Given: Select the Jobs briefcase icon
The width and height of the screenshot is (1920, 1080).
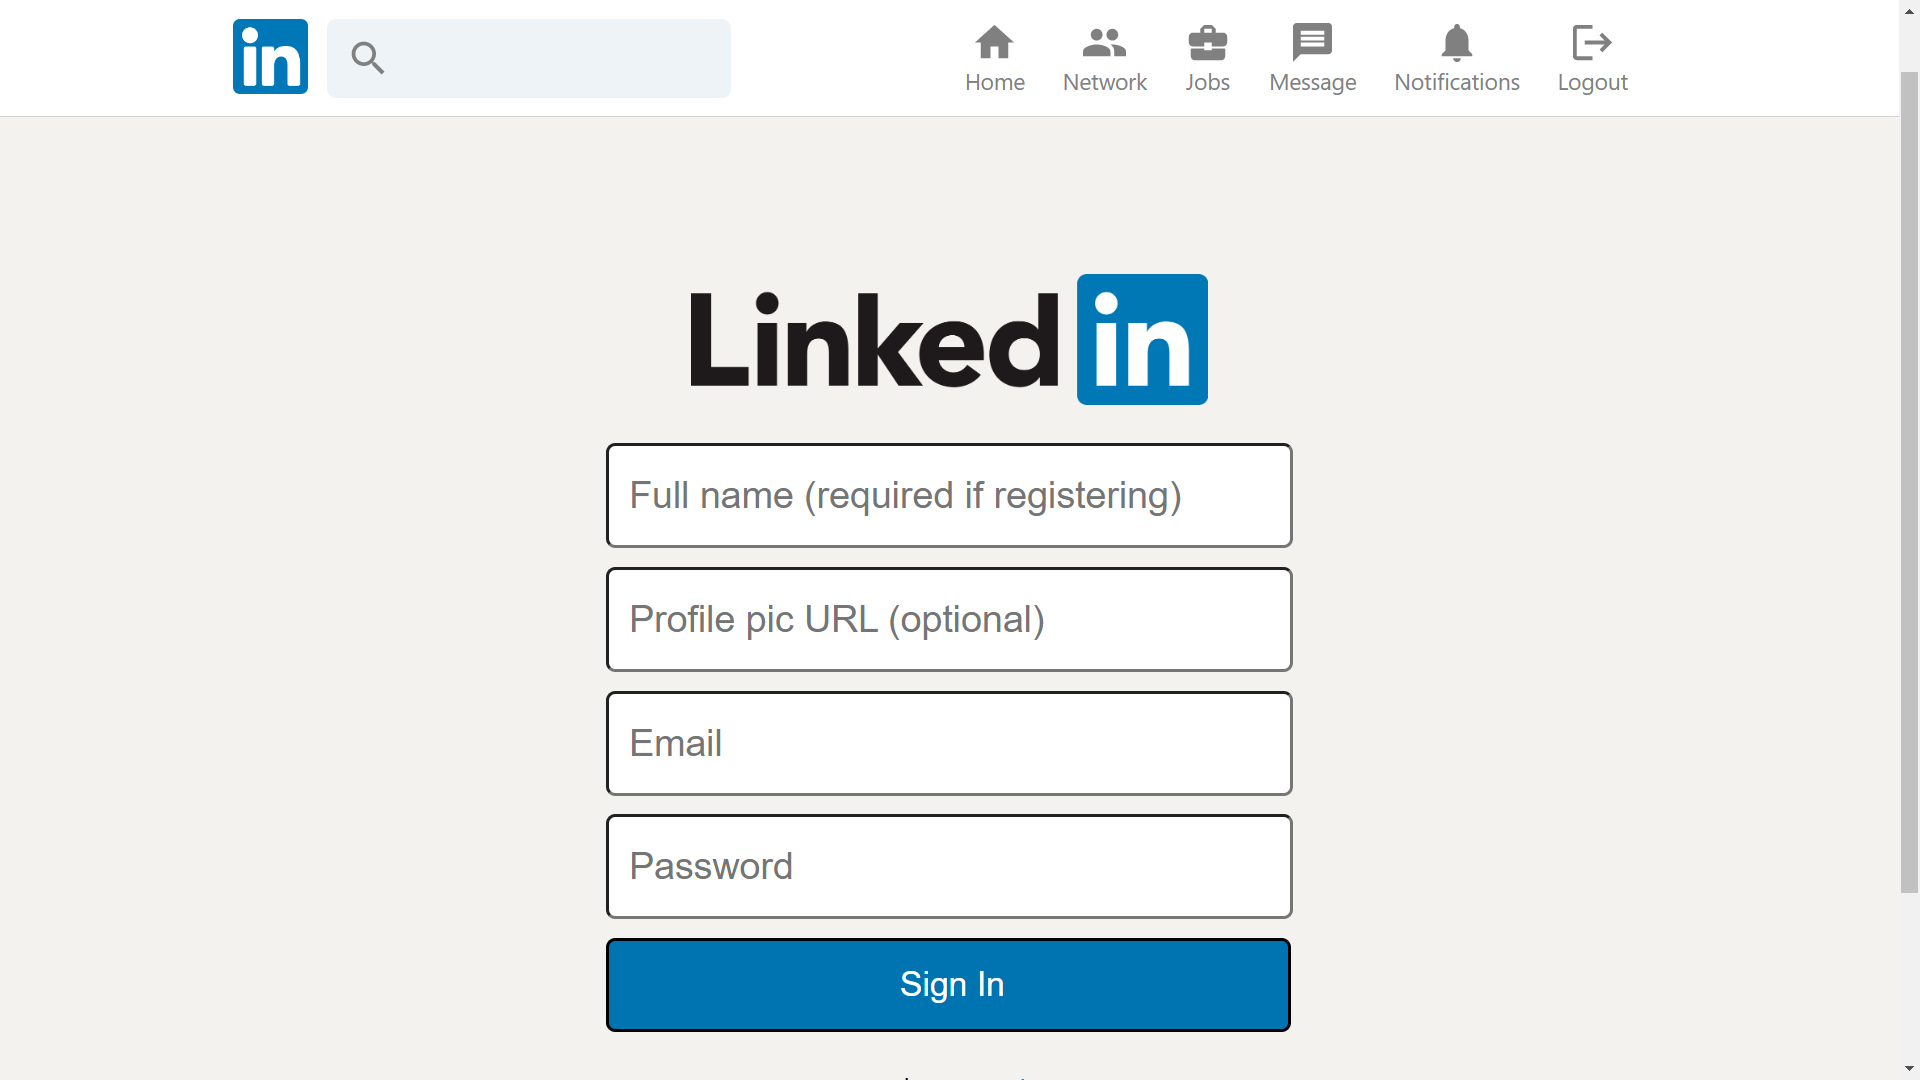Looking at the screenshot, I should click(x=1208, y=42).
